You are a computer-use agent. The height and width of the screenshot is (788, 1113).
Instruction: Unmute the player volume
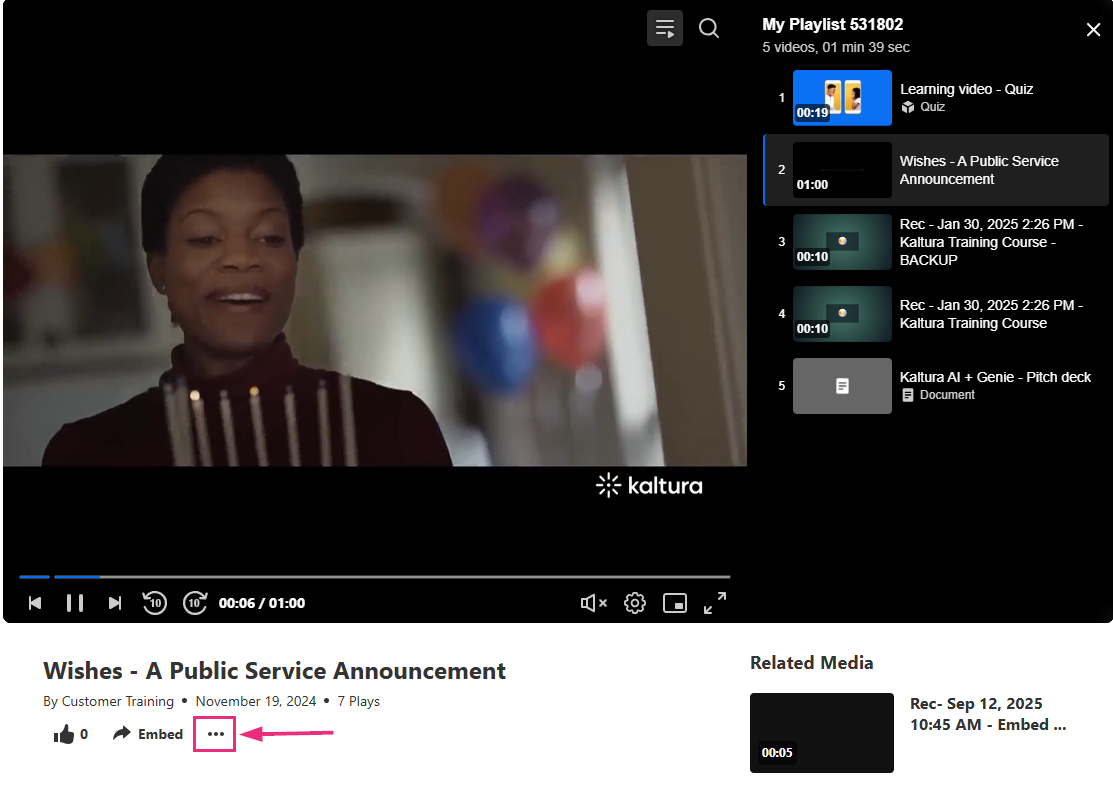593,603
